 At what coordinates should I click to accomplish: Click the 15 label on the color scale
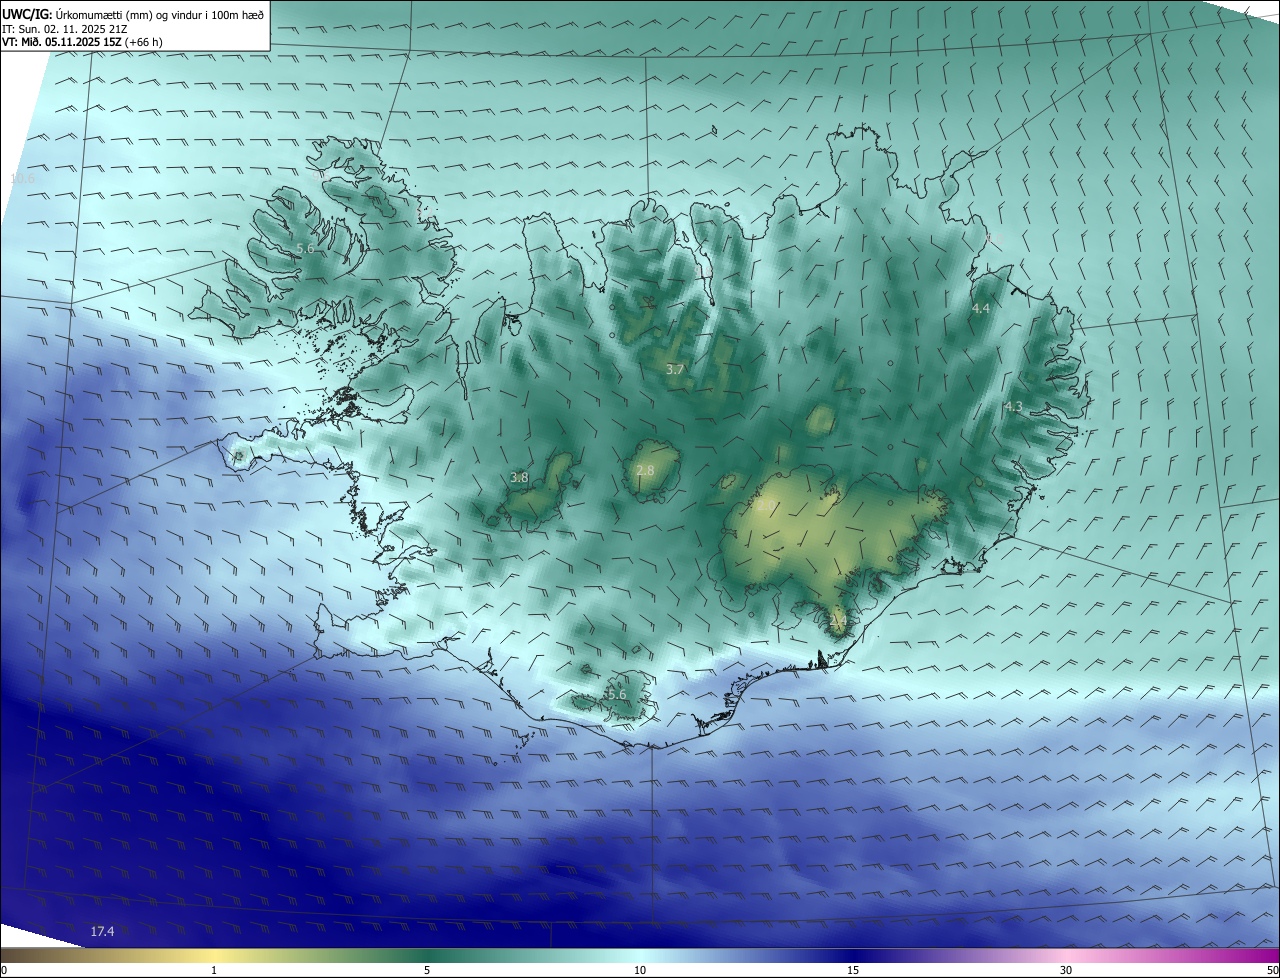853,971
